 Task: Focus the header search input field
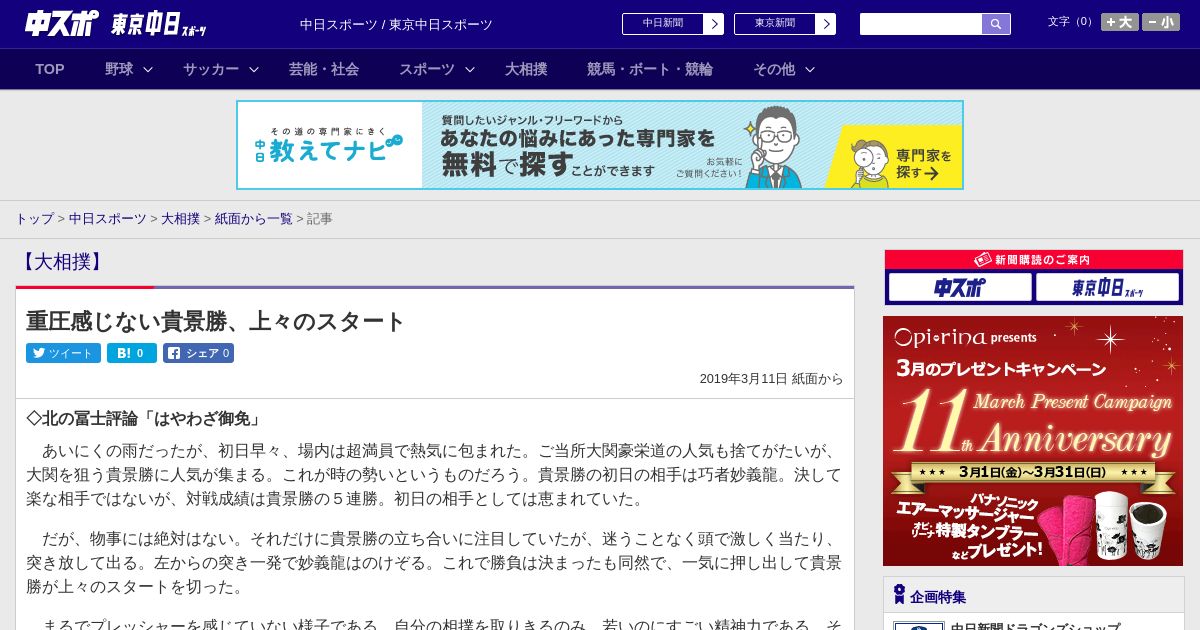(921, 24)
